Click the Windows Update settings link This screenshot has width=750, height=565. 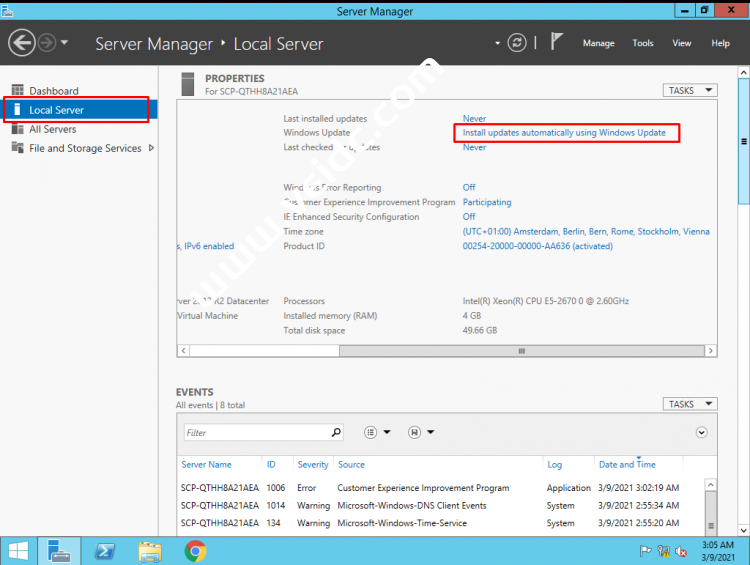[x=564, y=133]
